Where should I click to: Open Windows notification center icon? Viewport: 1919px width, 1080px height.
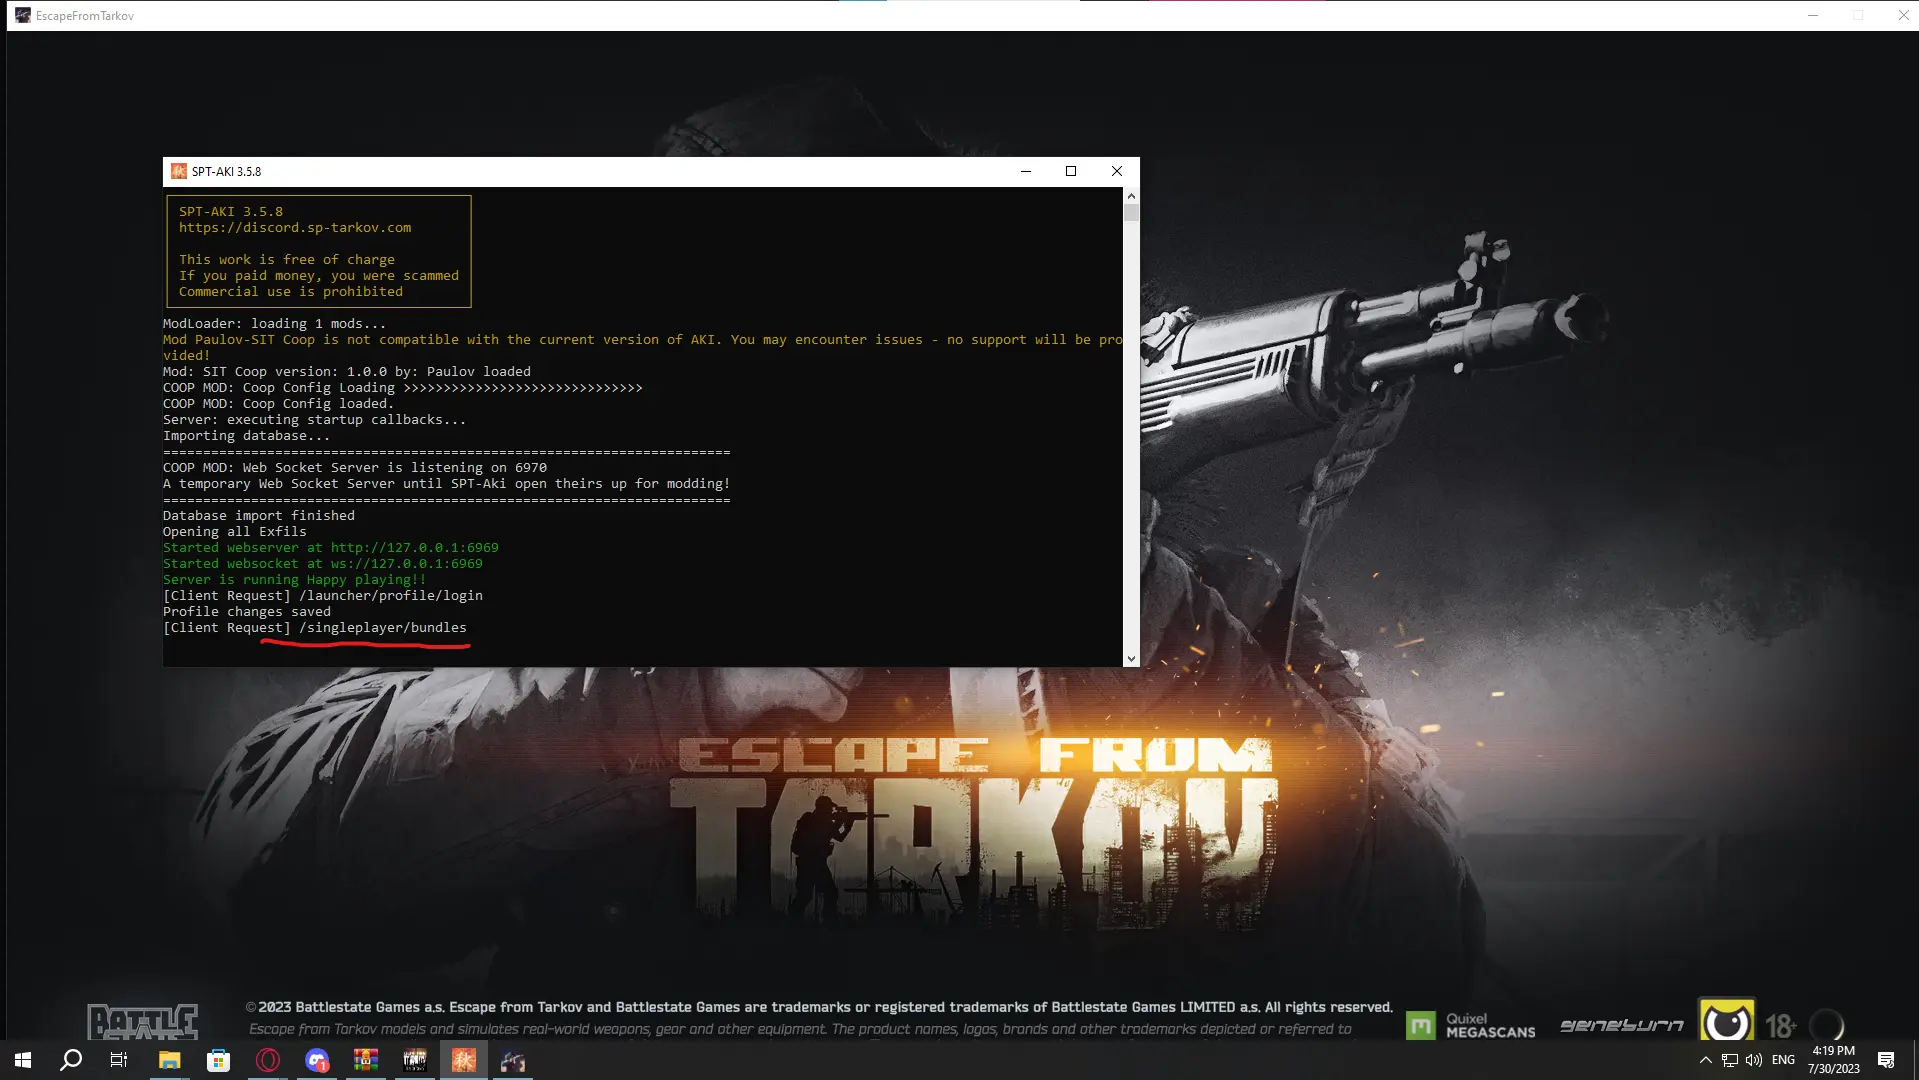[x=1886, y=1060]
